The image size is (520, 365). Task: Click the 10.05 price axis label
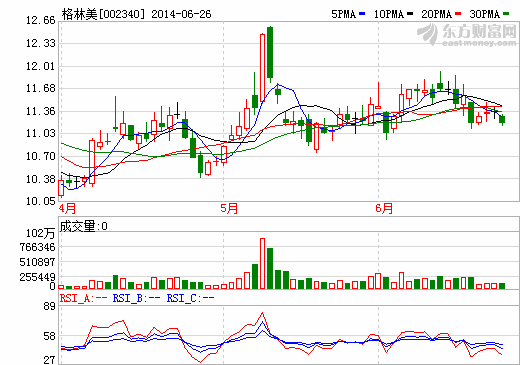point(40,201)
